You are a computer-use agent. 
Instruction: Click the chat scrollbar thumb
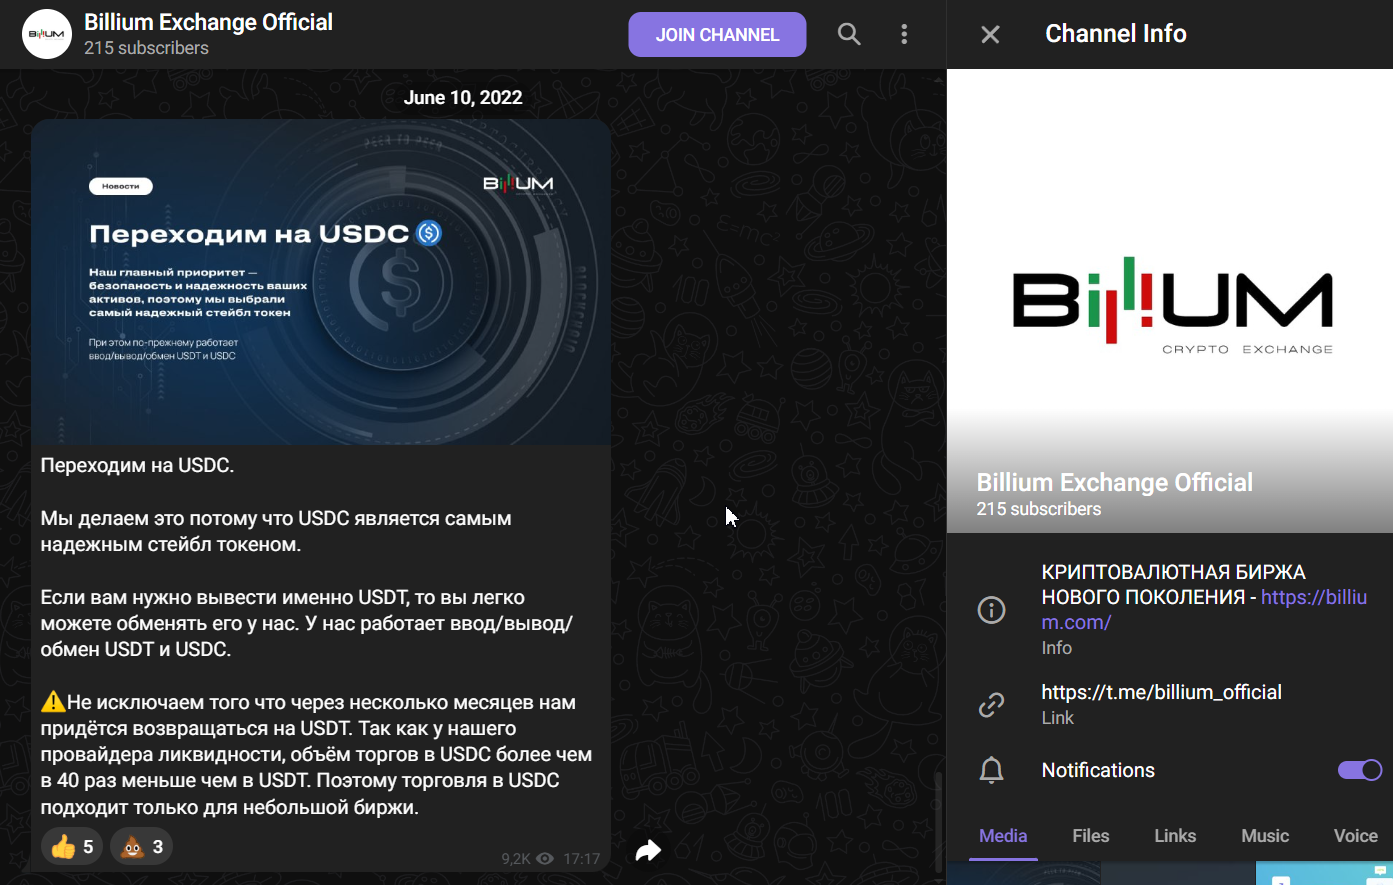tap(937, 822)
